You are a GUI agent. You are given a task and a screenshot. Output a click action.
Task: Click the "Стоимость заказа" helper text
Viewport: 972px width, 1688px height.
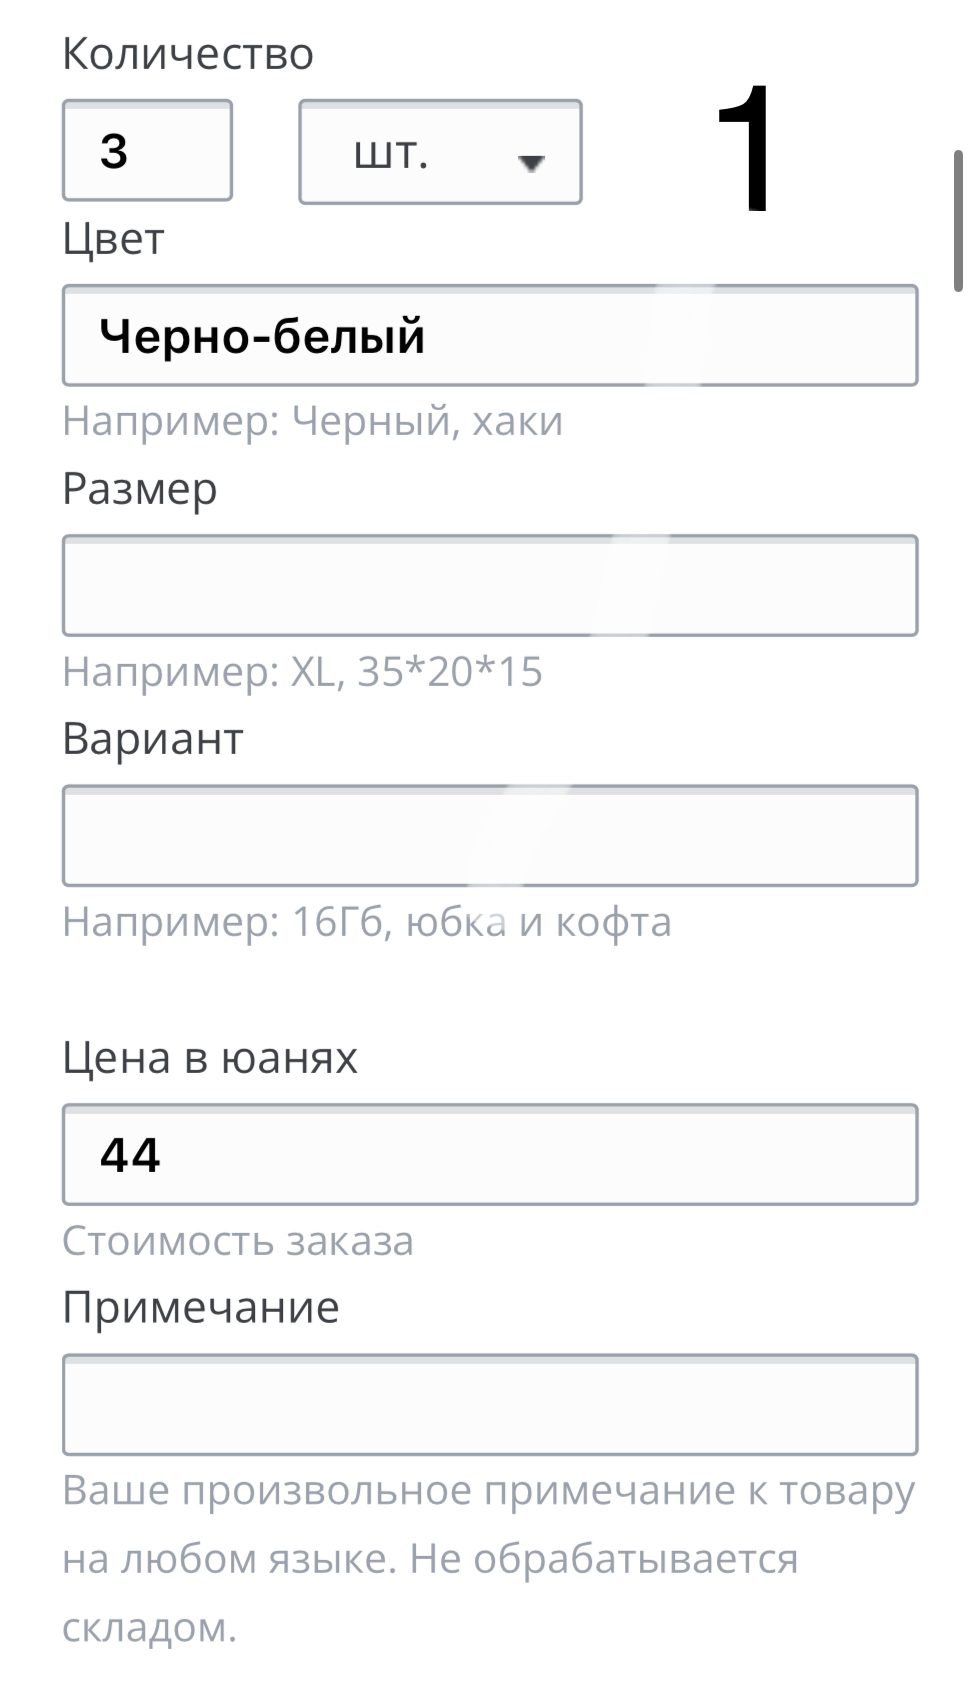point(237,1241)
